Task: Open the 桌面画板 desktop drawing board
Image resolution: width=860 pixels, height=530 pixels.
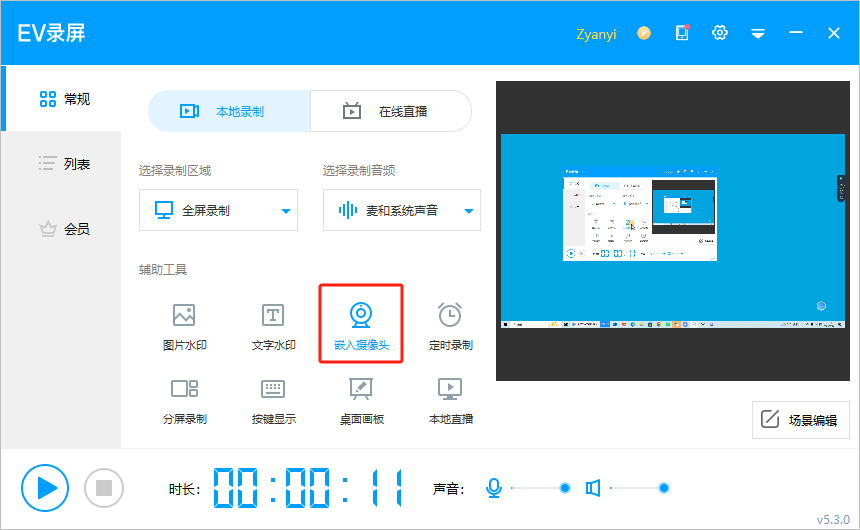Action: (x=361, y=400)
